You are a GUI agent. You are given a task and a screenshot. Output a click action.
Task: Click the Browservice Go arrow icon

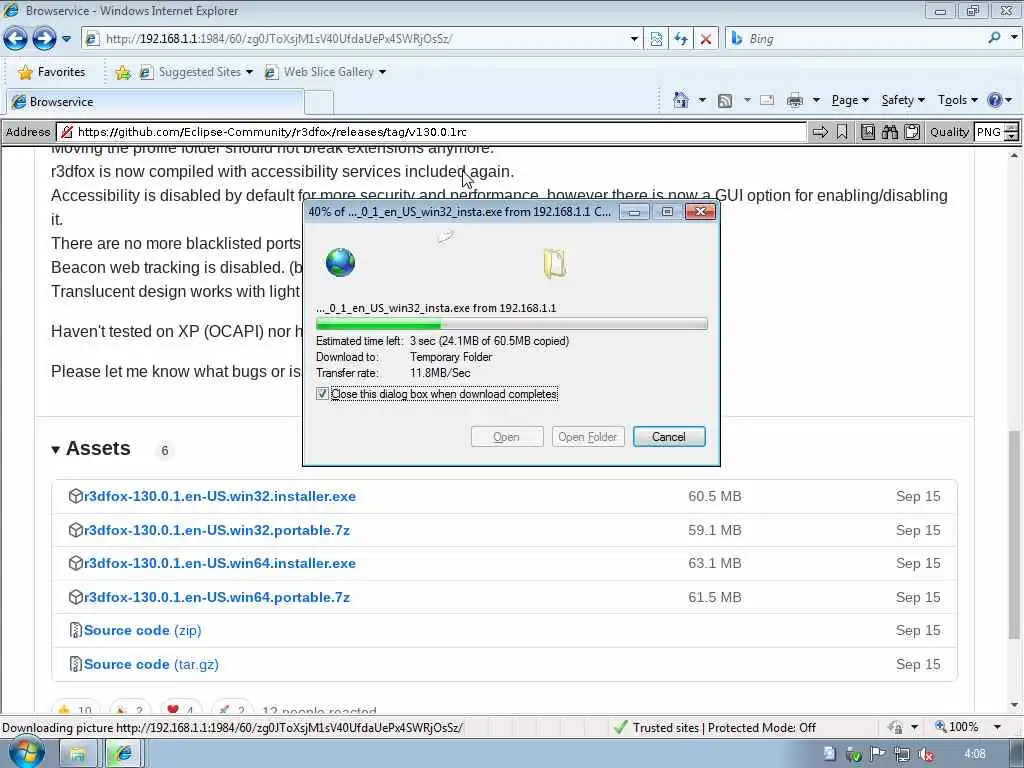(x=820, y=133)
